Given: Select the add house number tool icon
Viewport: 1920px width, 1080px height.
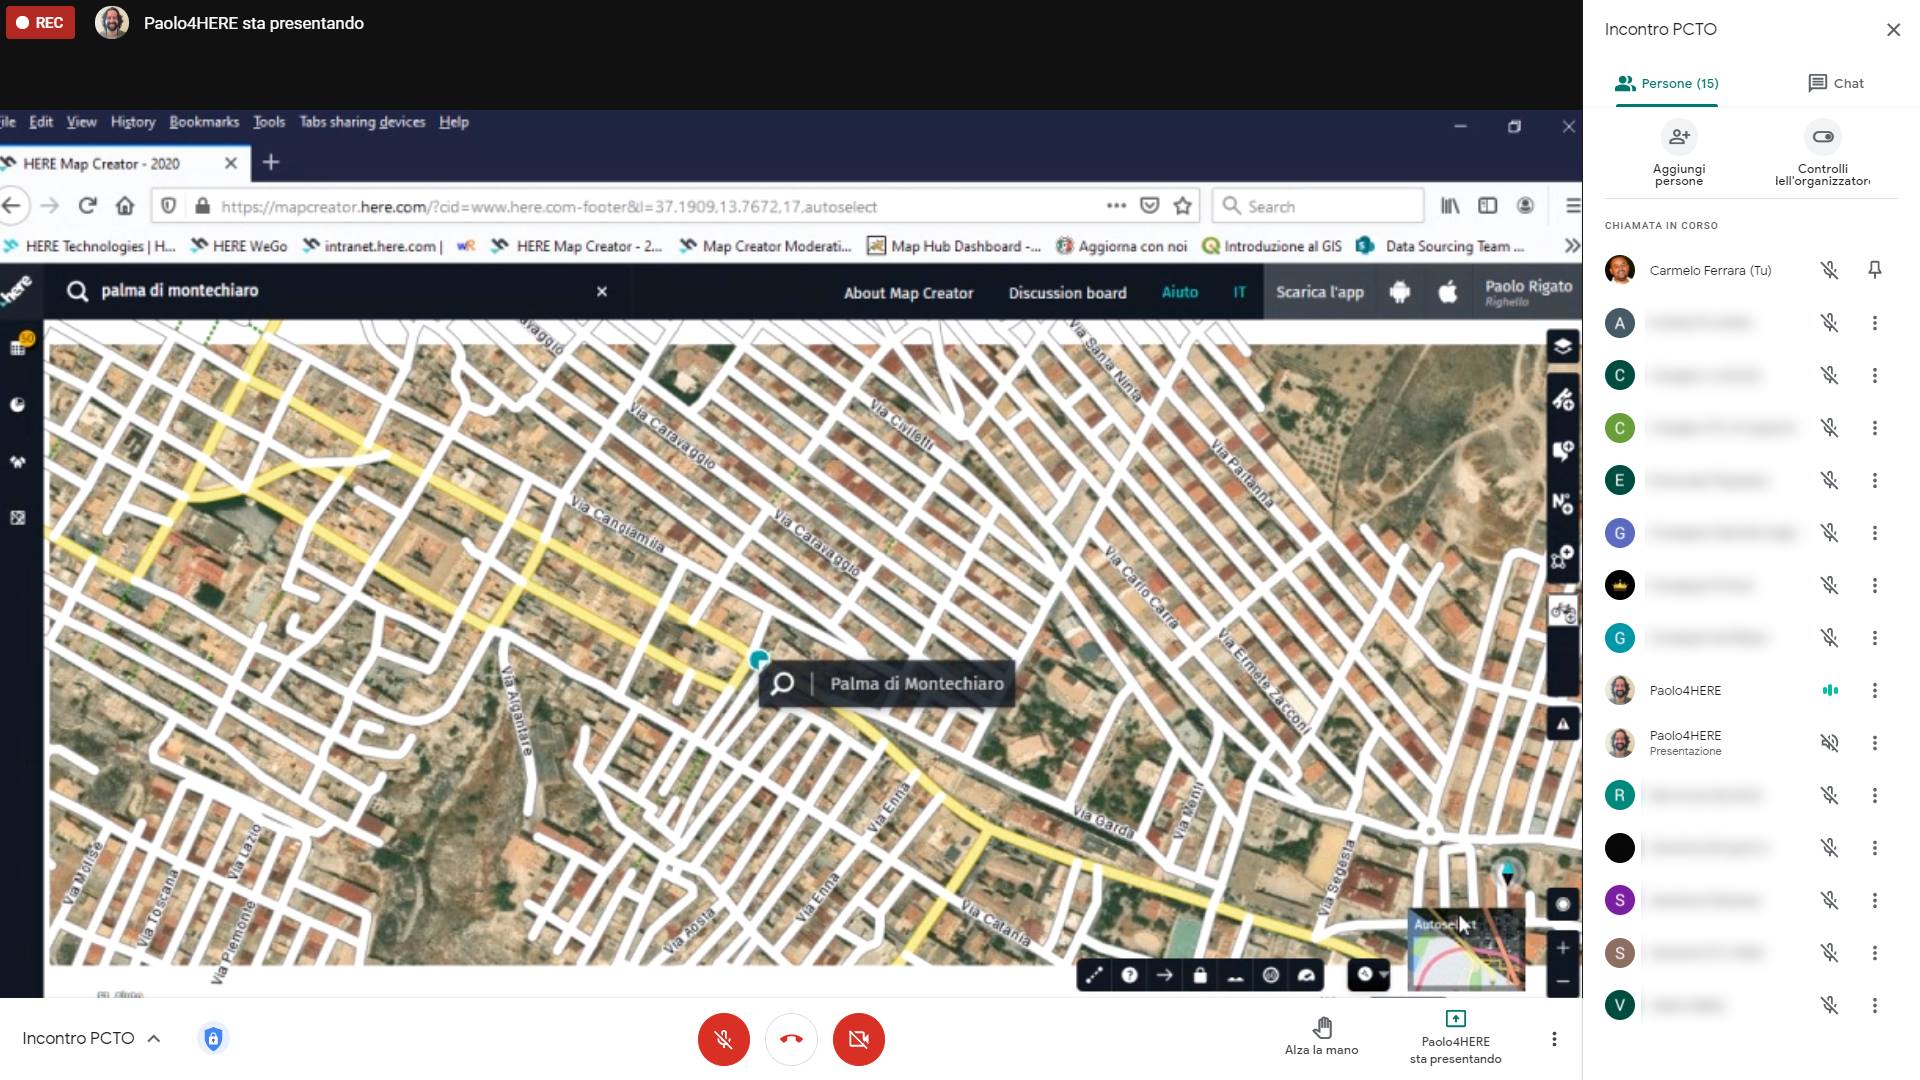Looking at the screenshot, I should 1562,503.
